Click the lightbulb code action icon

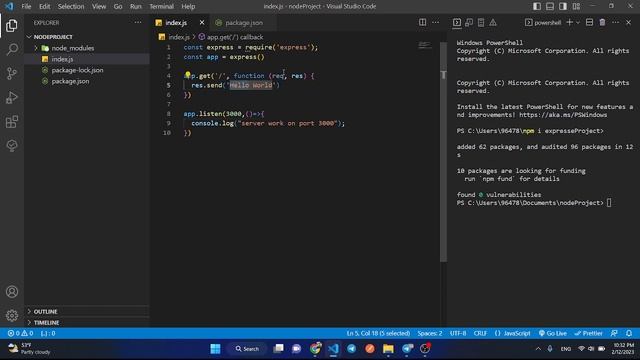click(188, 75)
